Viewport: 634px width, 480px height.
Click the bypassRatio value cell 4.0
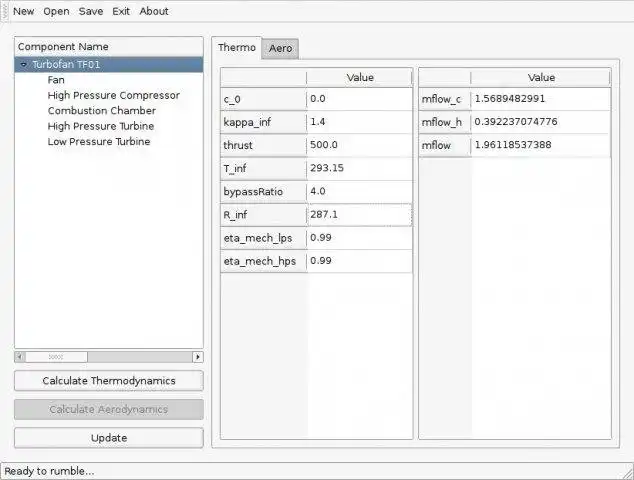coord(359,191)
